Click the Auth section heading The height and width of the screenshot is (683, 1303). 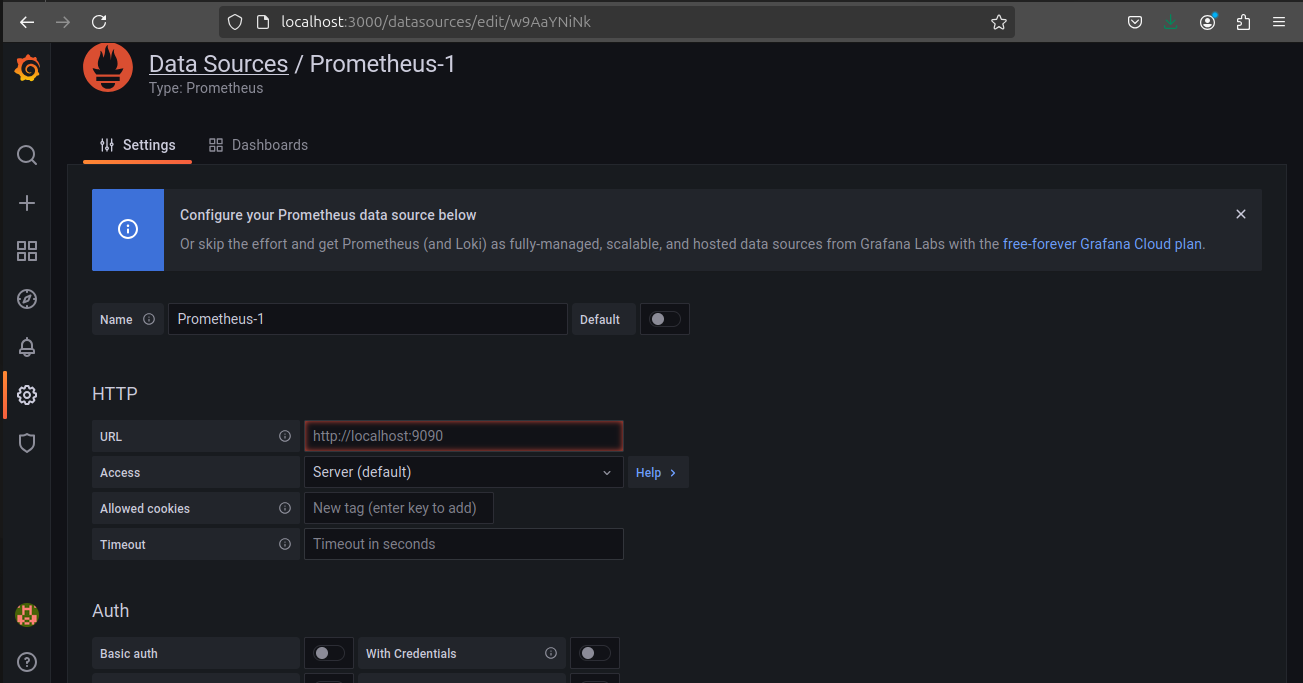pyautogui.click(x=111, y=611)
